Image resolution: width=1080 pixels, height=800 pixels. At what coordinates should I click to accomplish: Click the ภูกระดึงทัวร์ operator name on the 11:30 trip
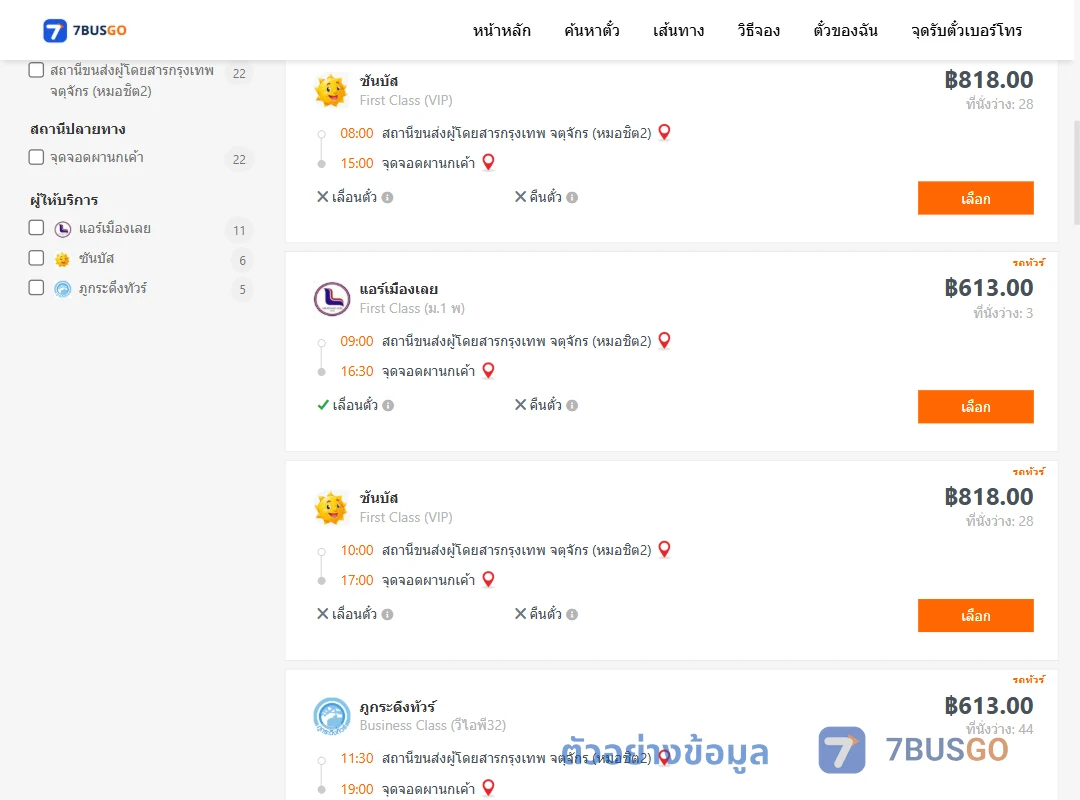tap(397, 706)
